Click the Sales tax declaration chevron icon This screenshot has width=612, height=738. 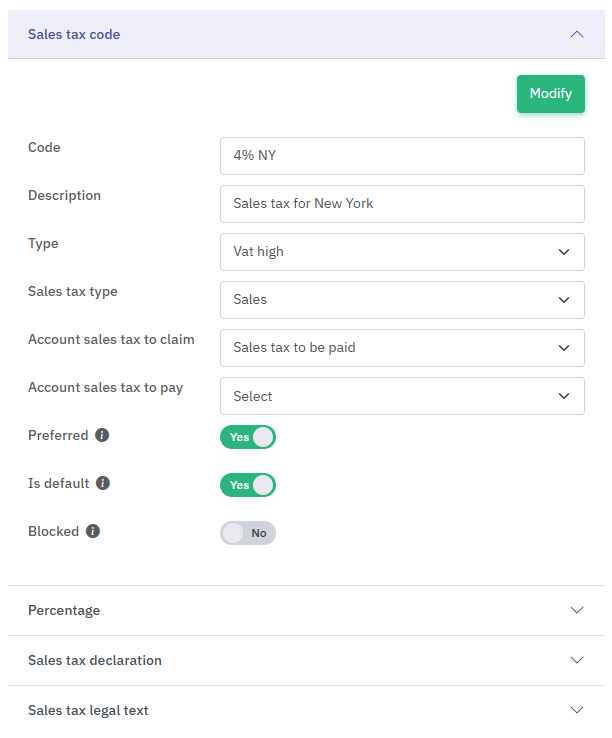click(x=576, y=660)
